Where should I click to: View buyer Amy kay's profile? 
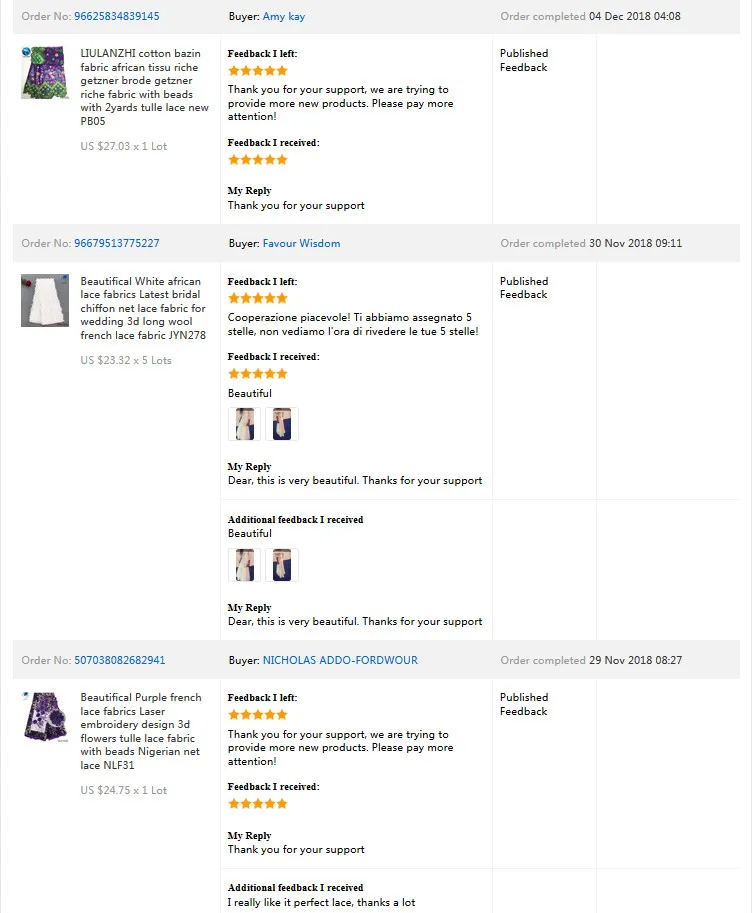point(284,16)
